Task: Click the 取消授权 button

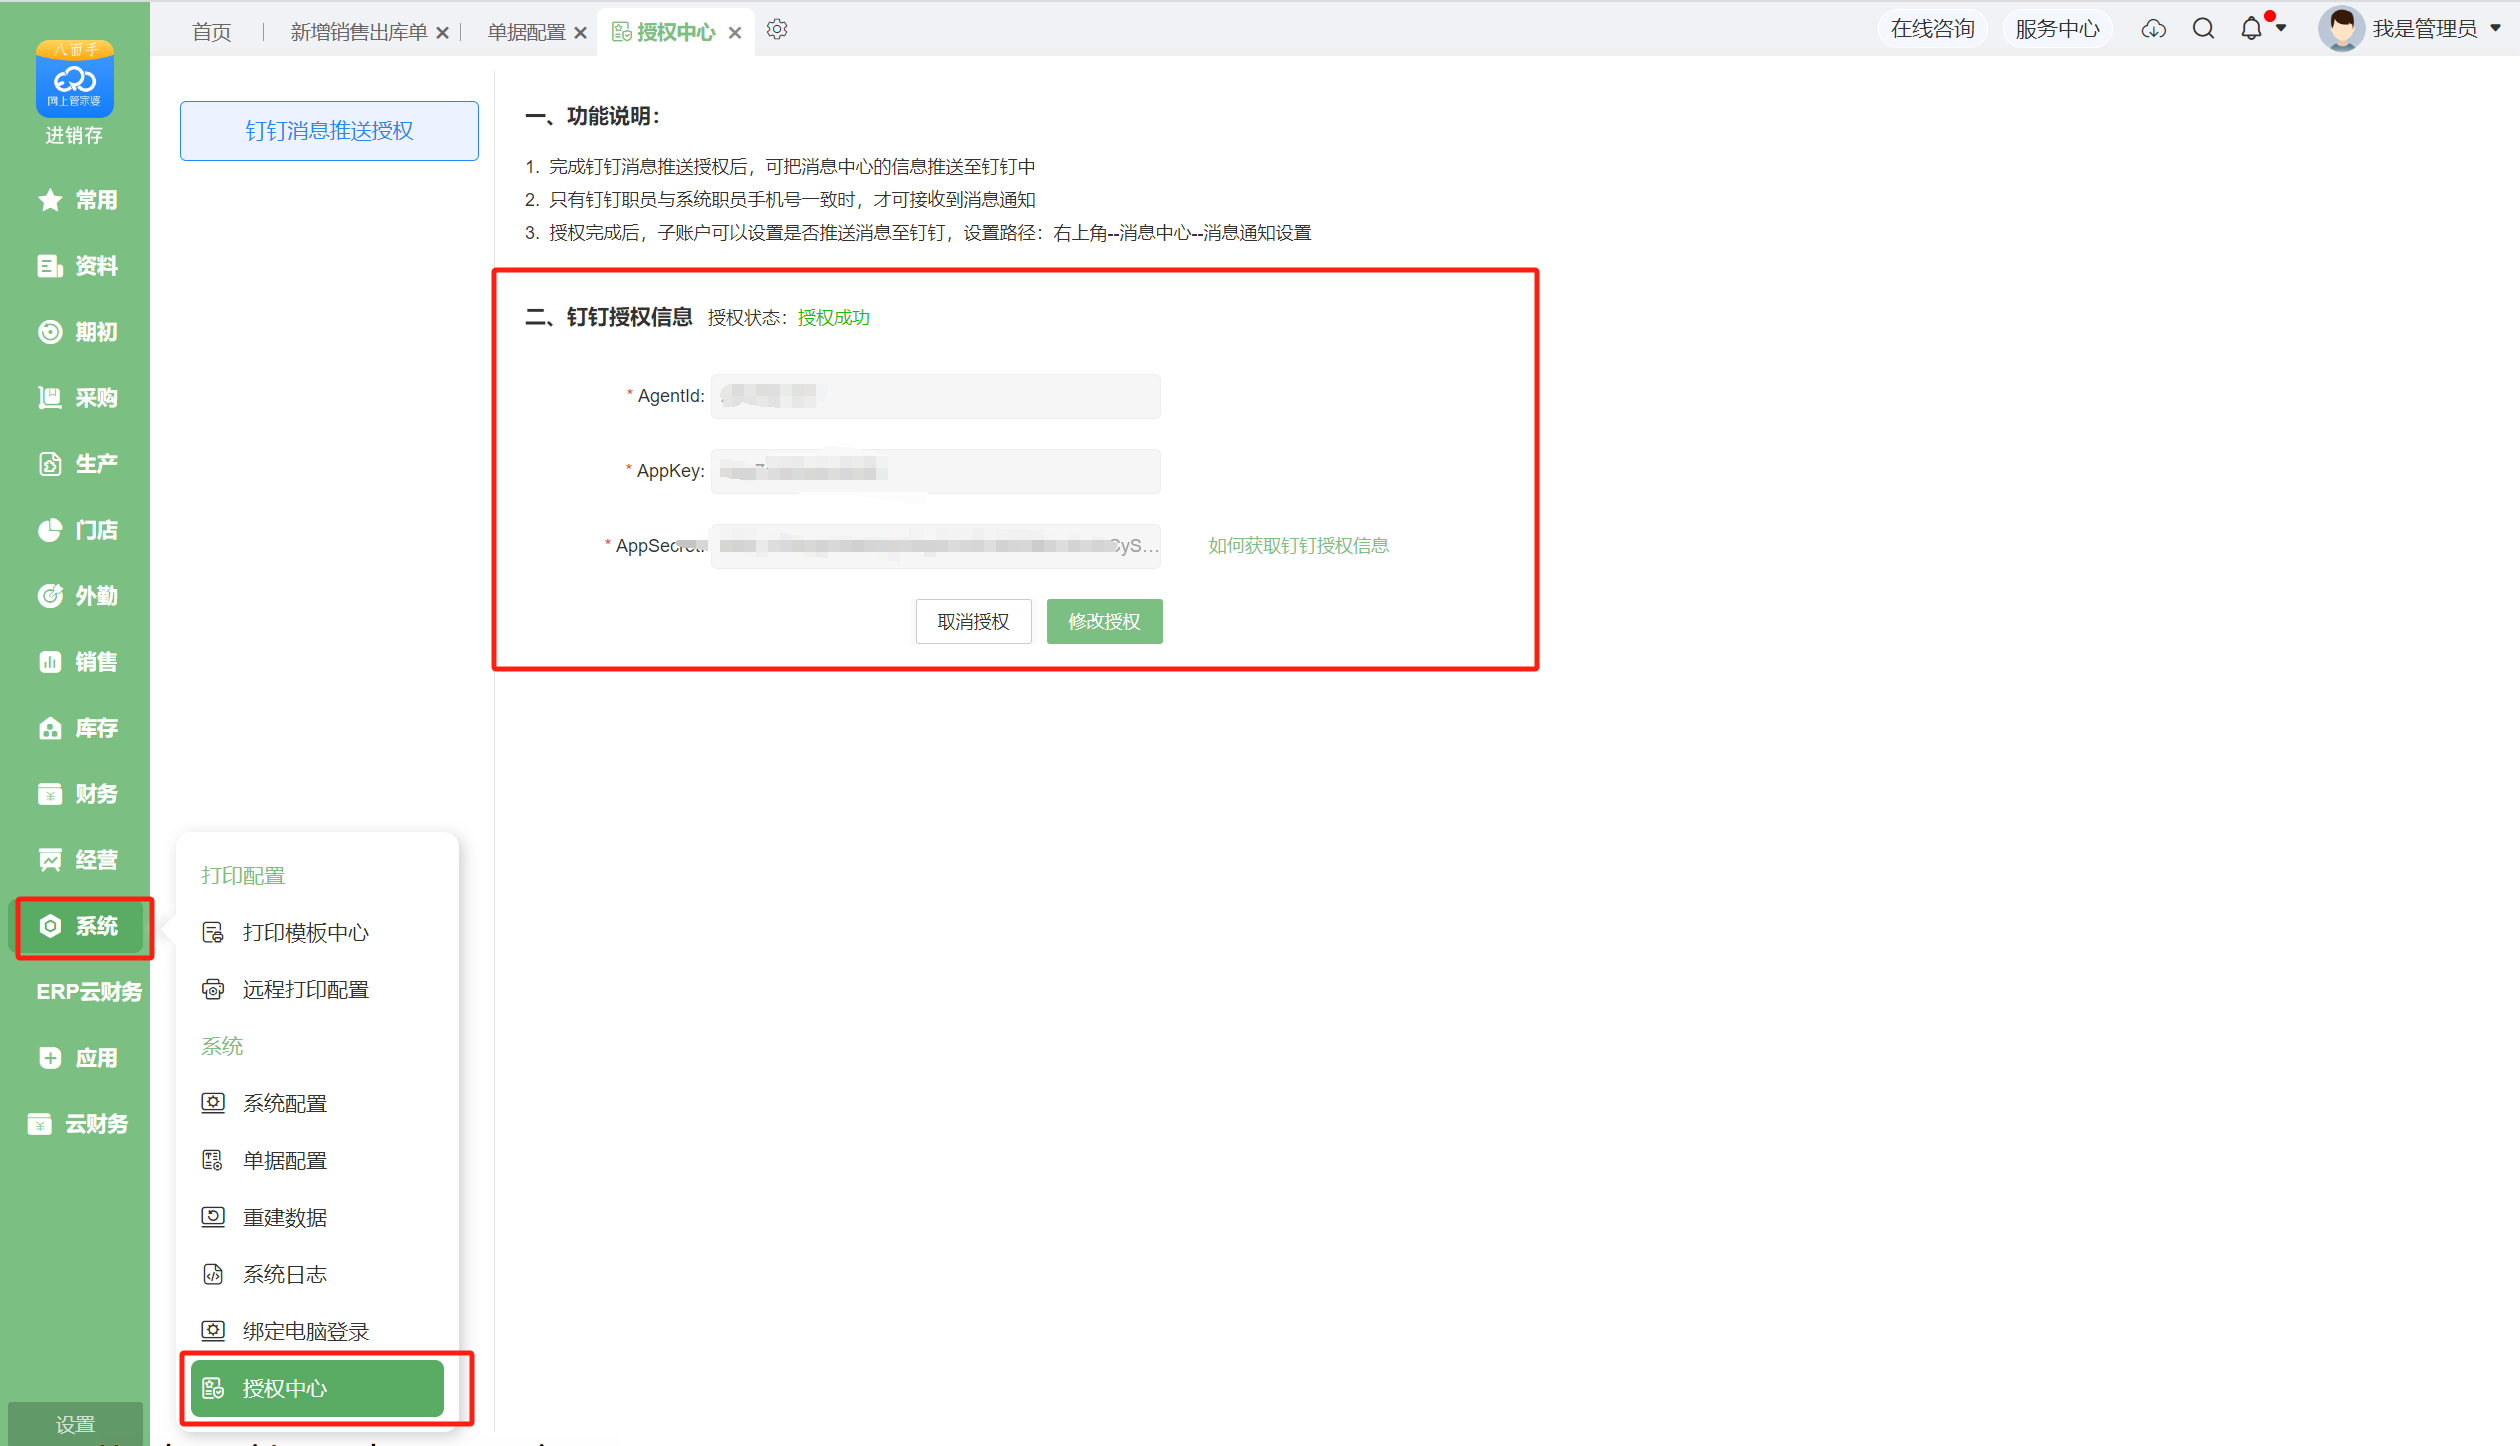Action: click(x=973, y=622)
